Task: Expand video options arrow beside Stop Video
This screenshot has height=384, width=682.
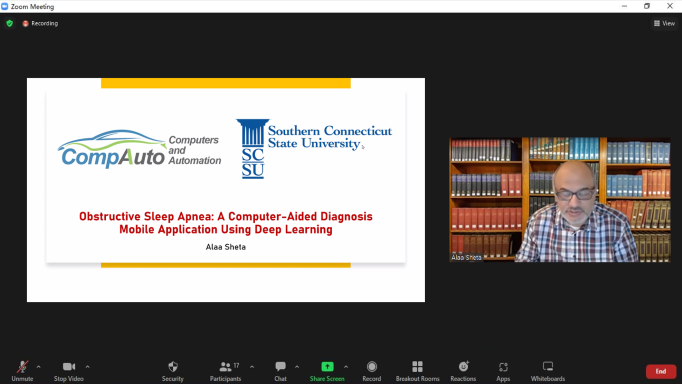Action: click(87, 367)
